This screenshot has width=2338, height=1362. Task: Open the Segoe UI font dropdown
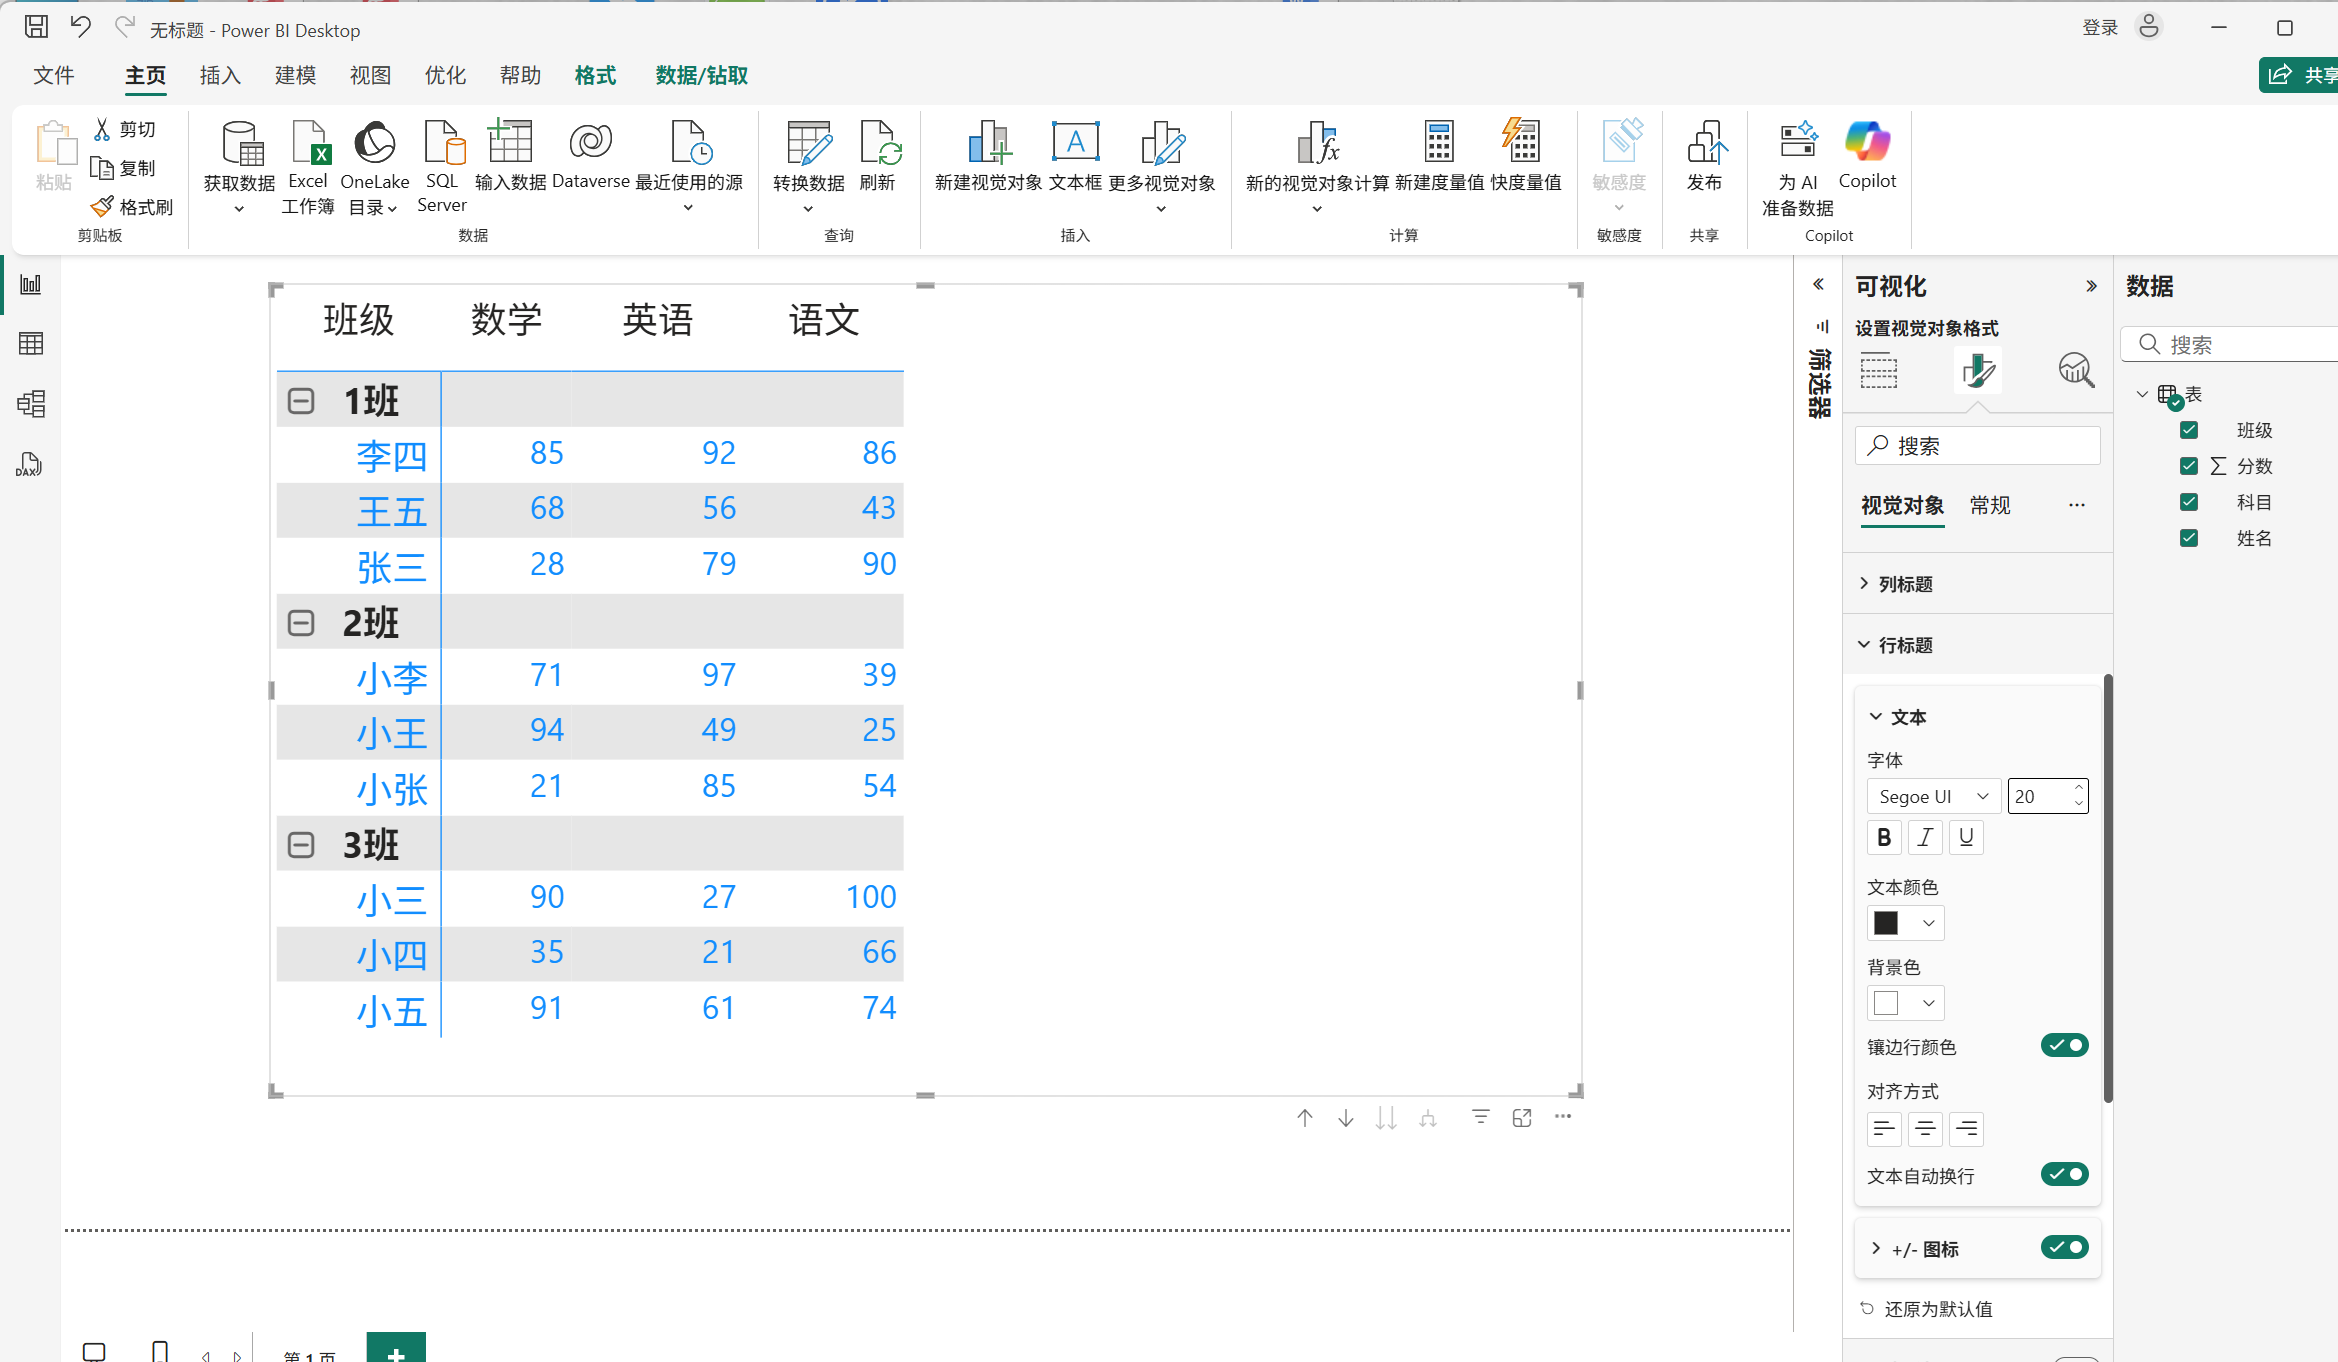coord(1933,796)
